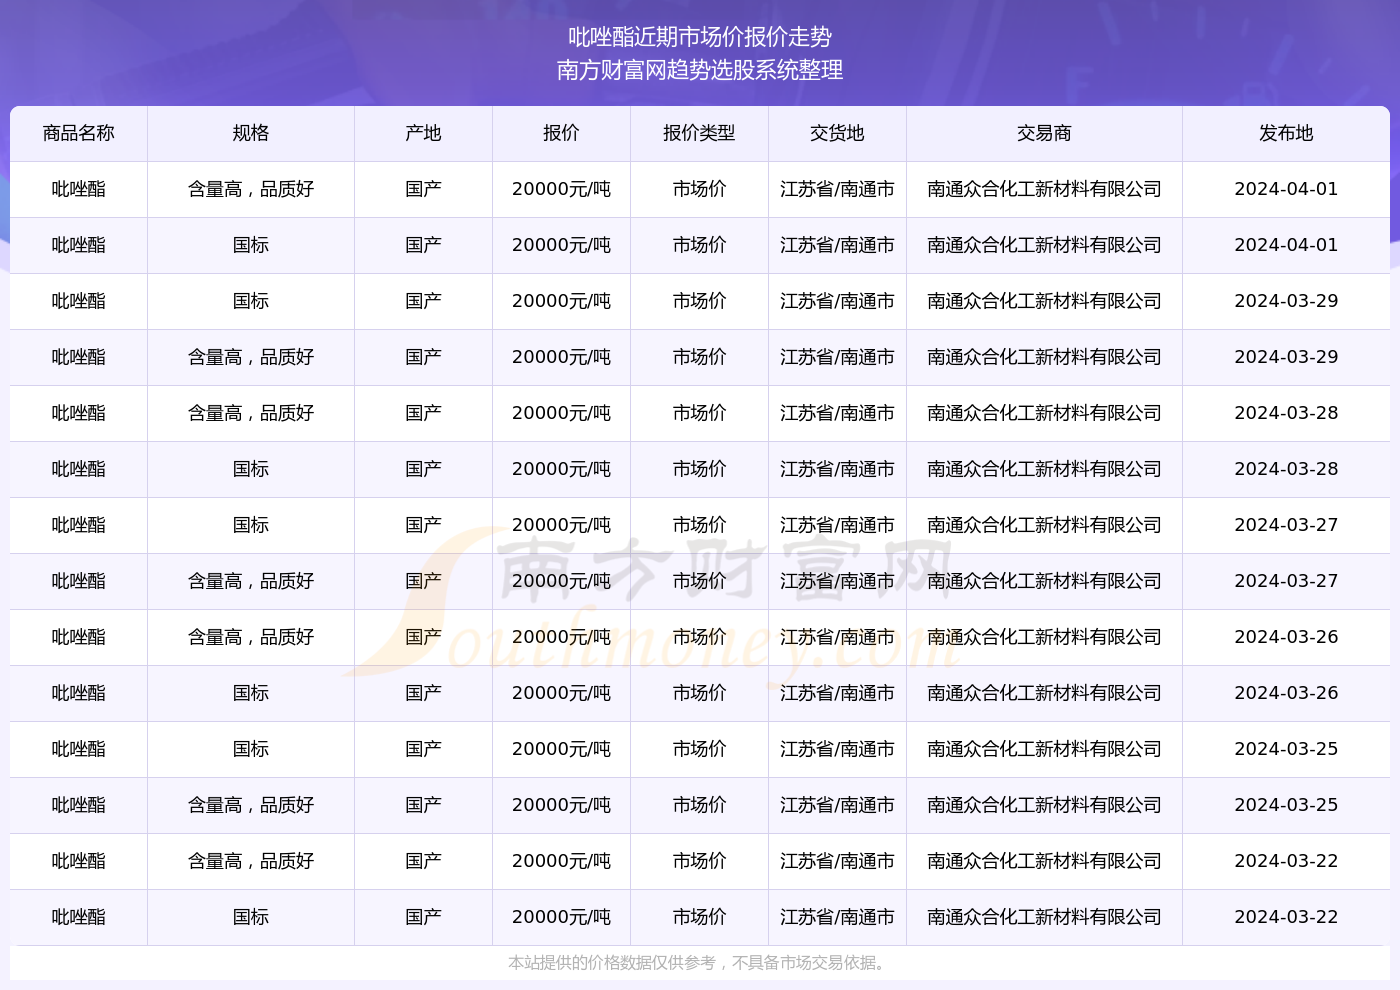Screen dimensions: 1400x990
Task: Select date 2024-03-25 in the 国标 row
Action: coord(1286,749)
